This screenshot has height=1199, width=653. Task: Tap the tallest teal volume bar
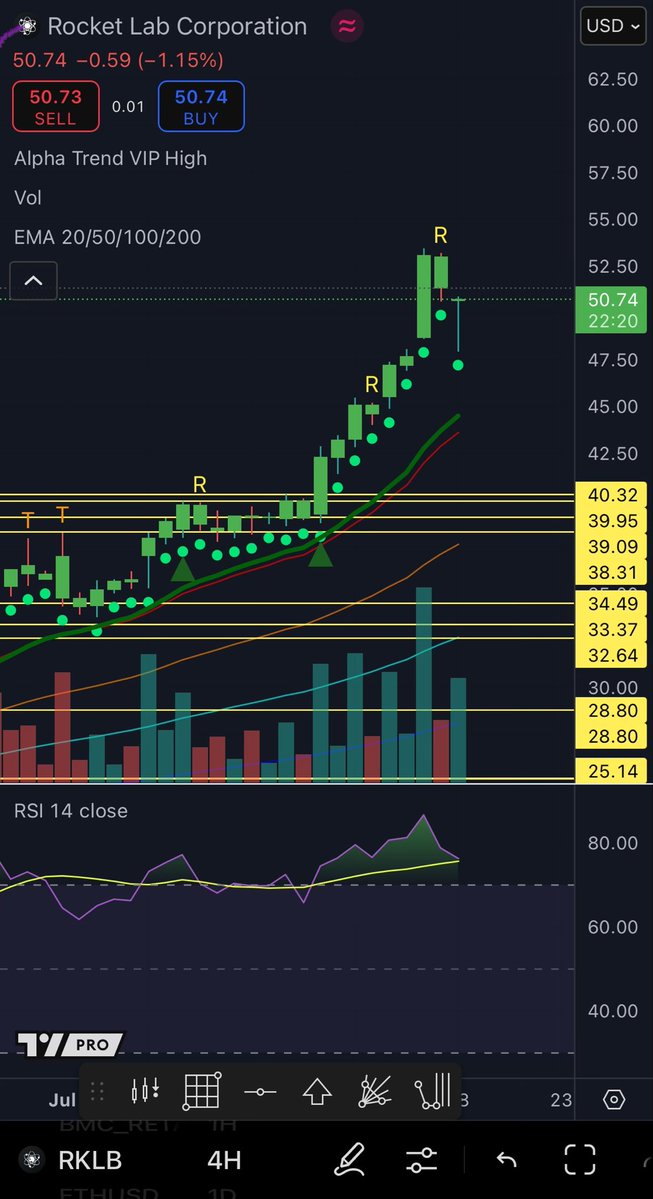pyautogui.click(x=424, y=684)
